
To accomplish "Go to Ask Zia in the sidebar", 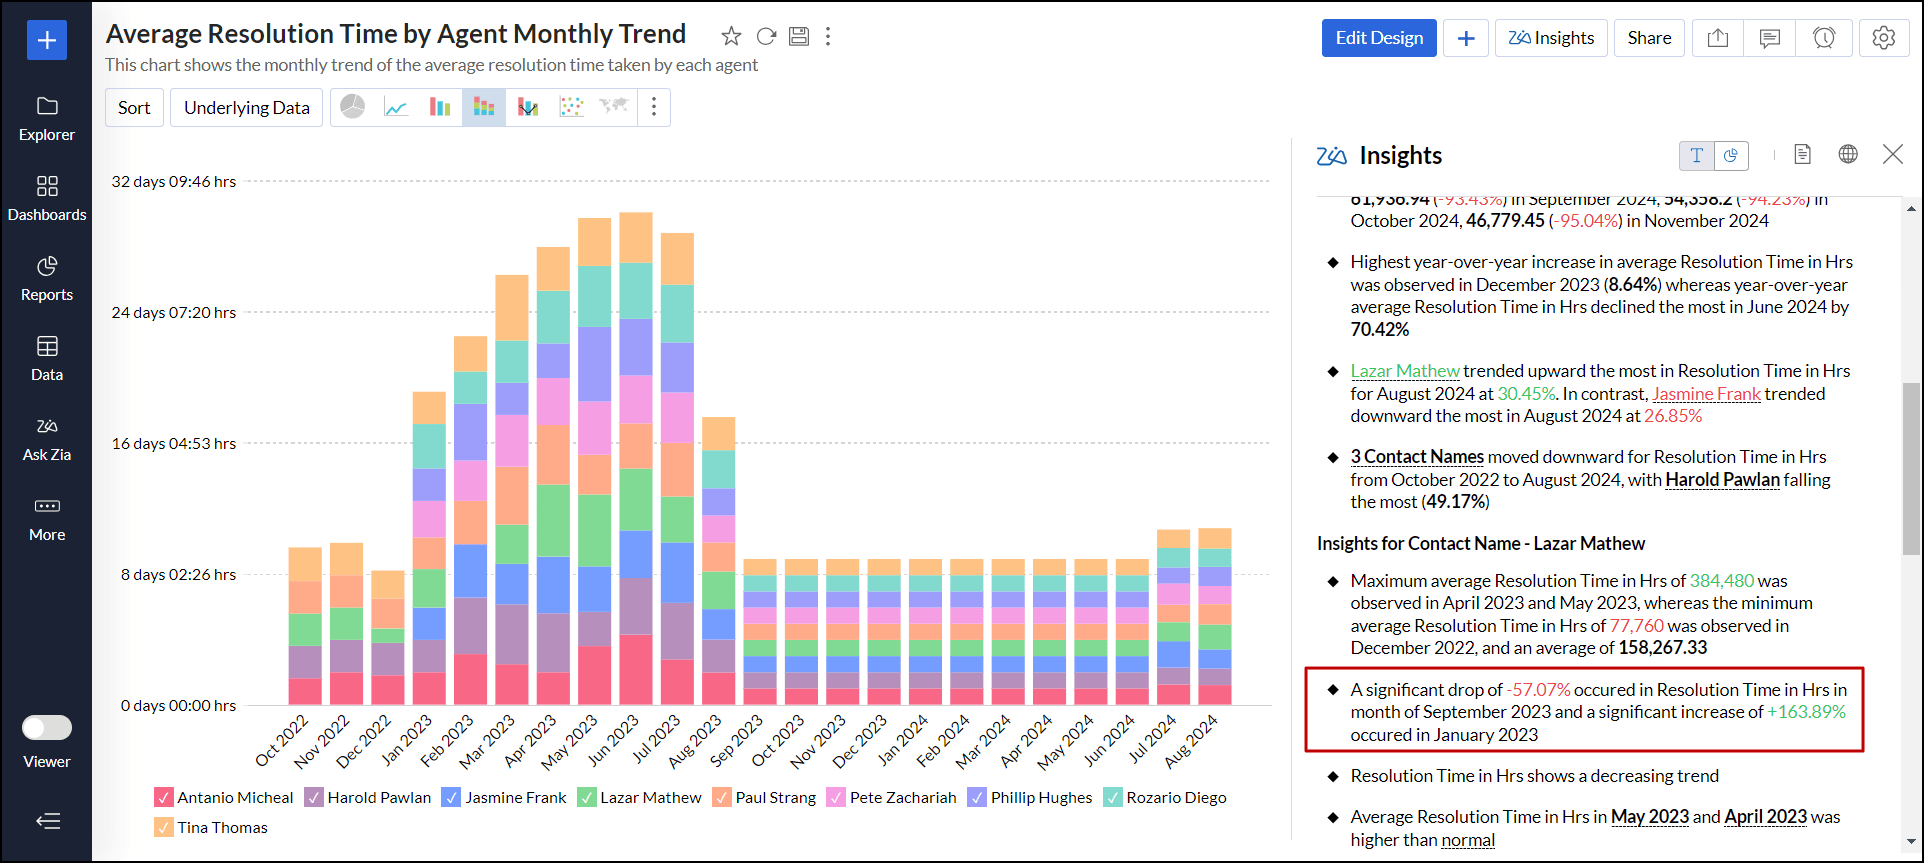I will tap(47, 438).
